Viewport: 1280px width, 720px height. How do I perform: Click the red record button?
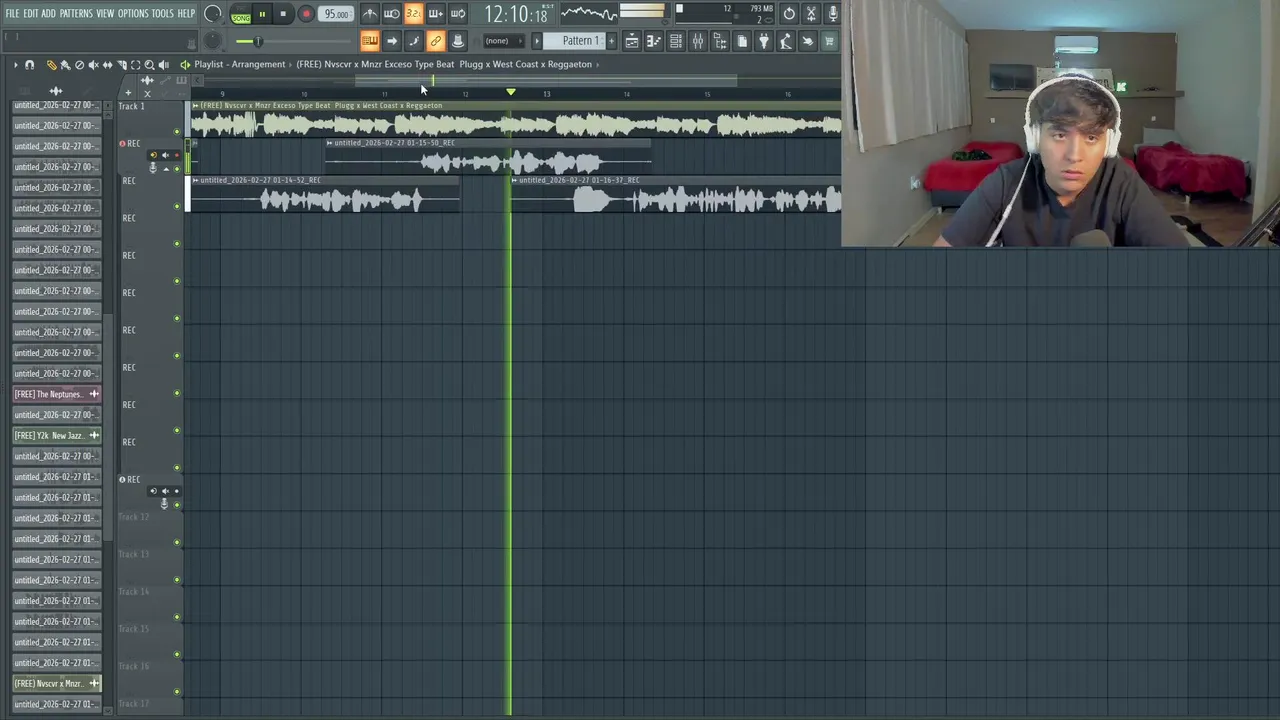click(x=306, y=15)
